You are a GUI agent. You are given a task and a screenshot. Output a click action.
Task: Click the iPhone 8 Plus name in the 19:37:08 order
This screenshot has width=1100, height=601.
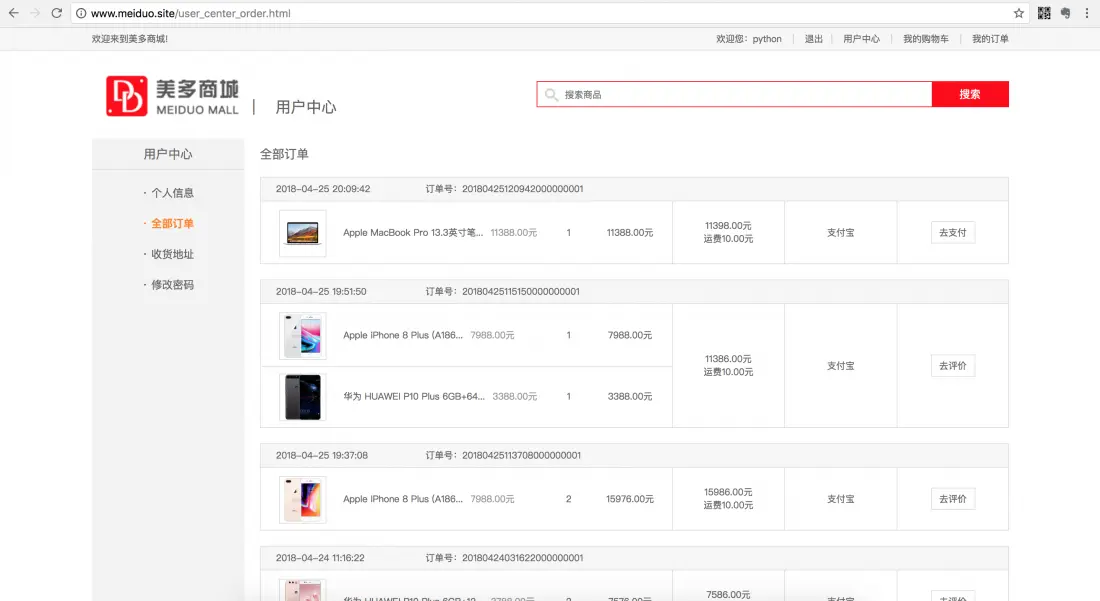tap(403, 499)
